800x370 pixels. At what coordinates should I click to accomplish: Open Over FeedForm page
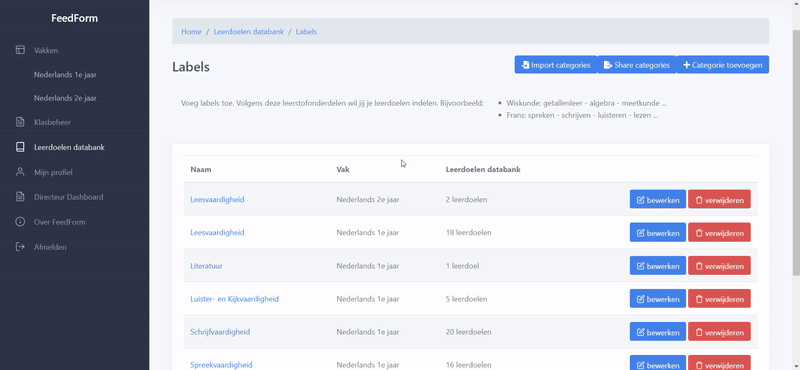click(x=60, y=222)
